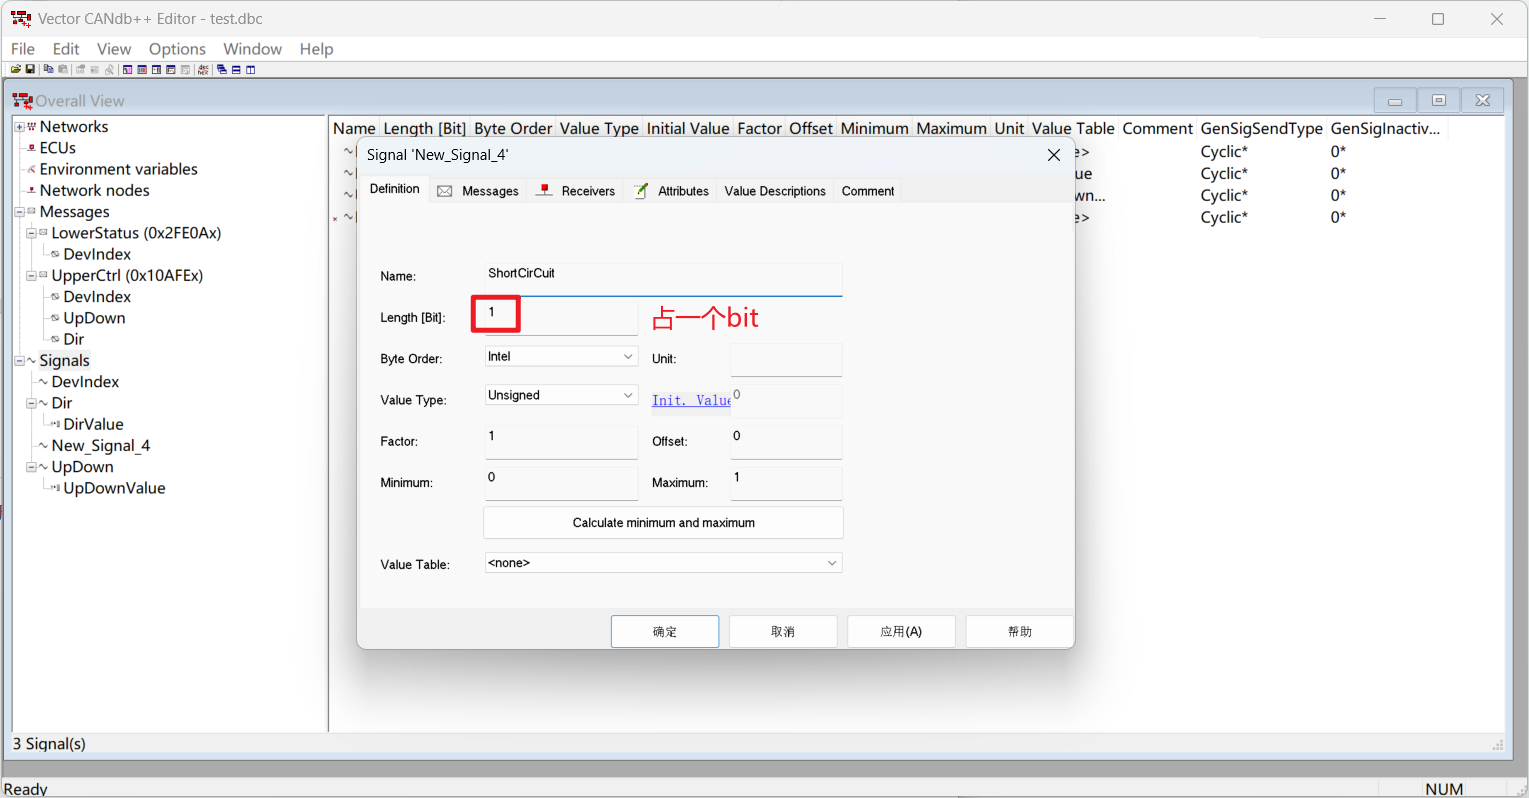Click the Open file toolbar icon
Screen dimensions: 1529x798
[x=16, y=70]
